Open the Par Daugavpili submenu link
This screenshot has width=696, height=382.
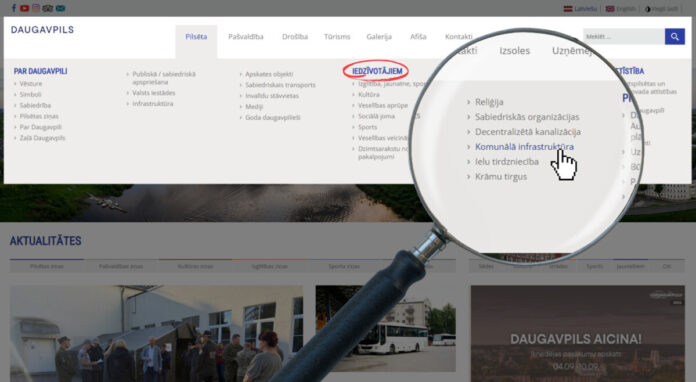pos(40,127)
